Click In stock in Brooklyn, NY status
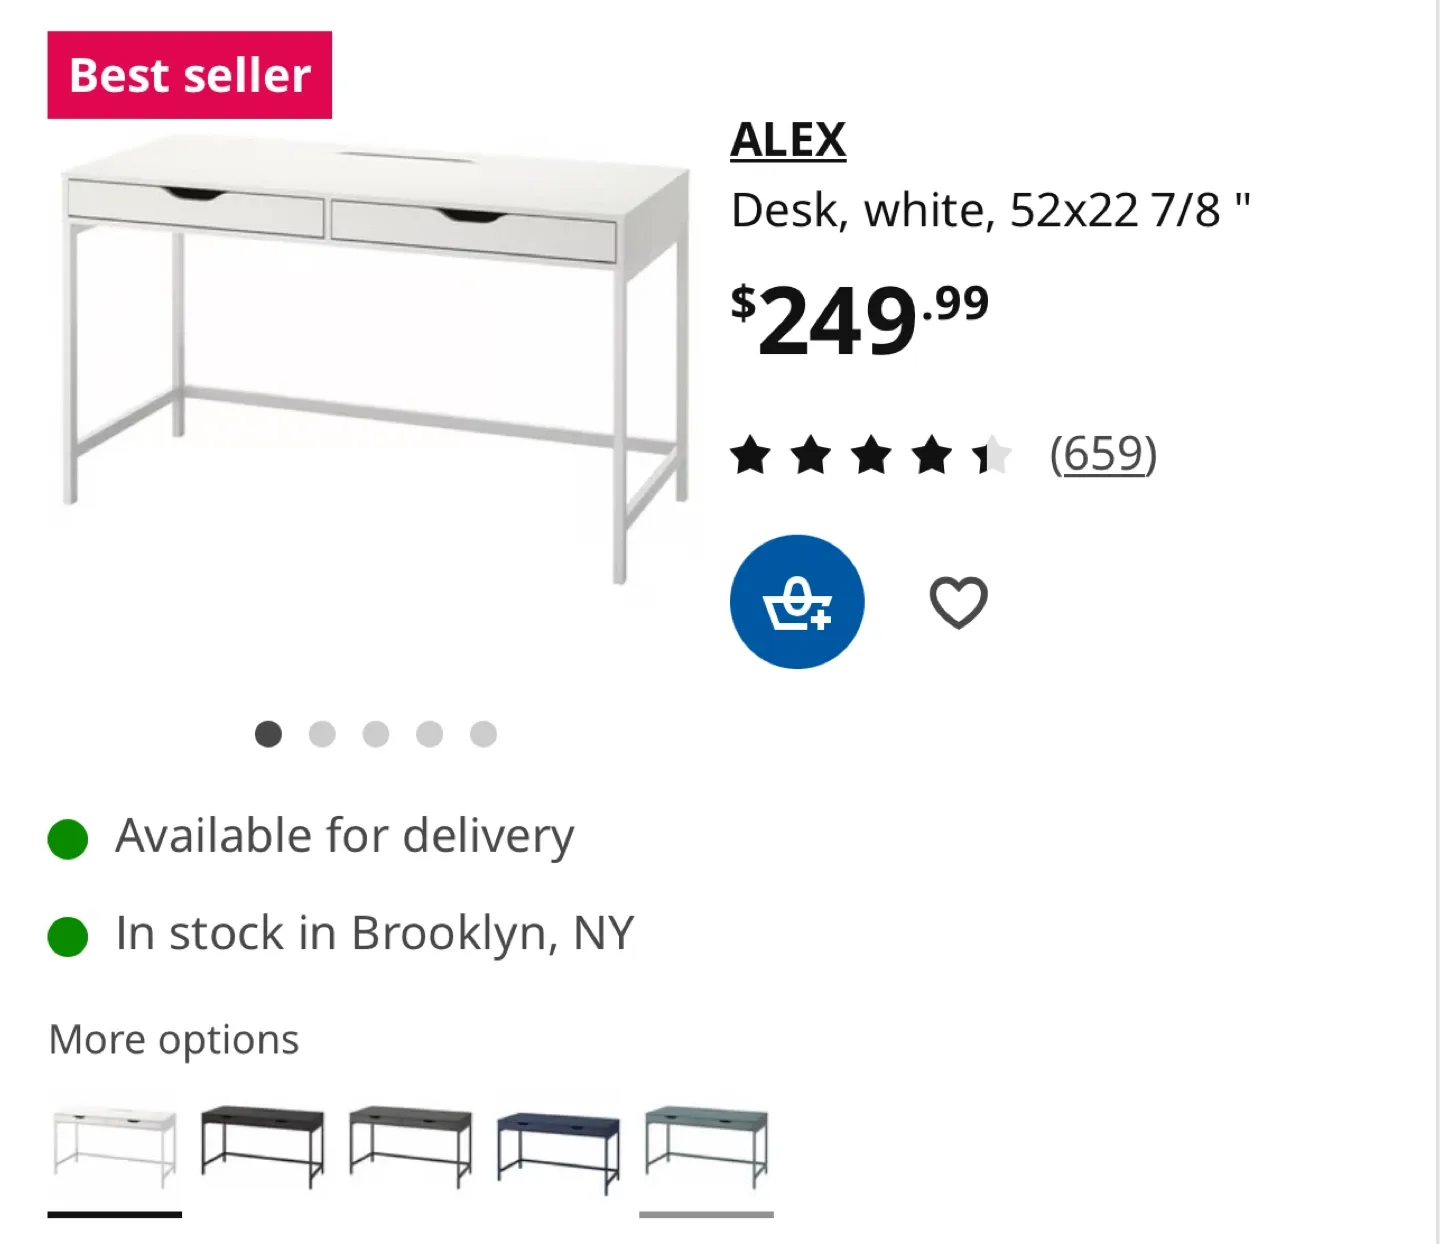This screenshot has height=1244, width=1440. tap(374, 934)
